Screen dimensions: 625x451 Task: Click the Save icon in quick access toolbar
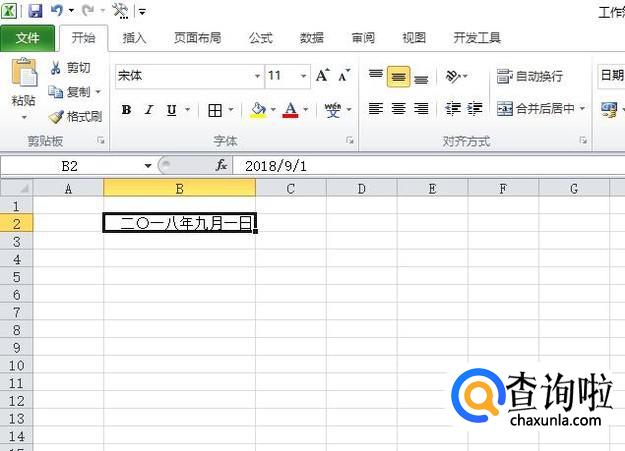tap(36, 11)
